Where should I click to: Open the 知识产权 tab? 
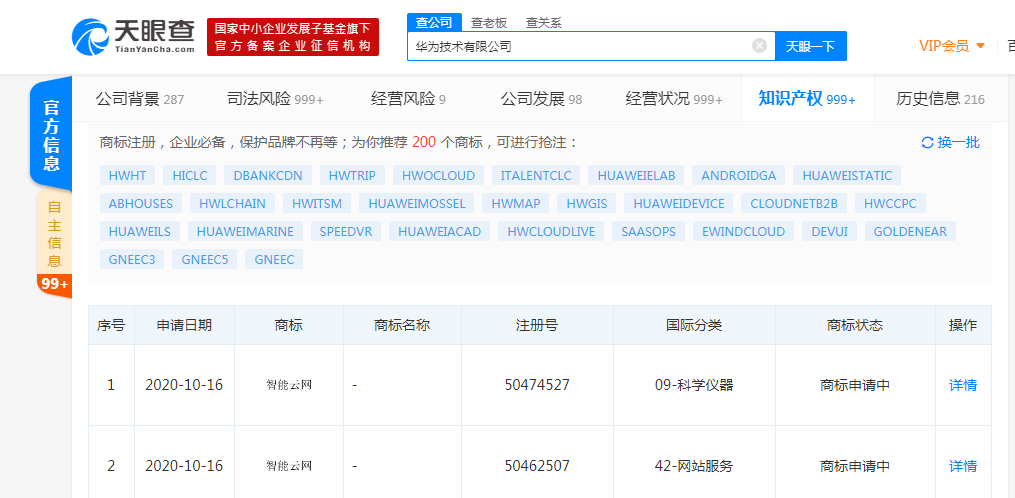(x=807, y=99)
